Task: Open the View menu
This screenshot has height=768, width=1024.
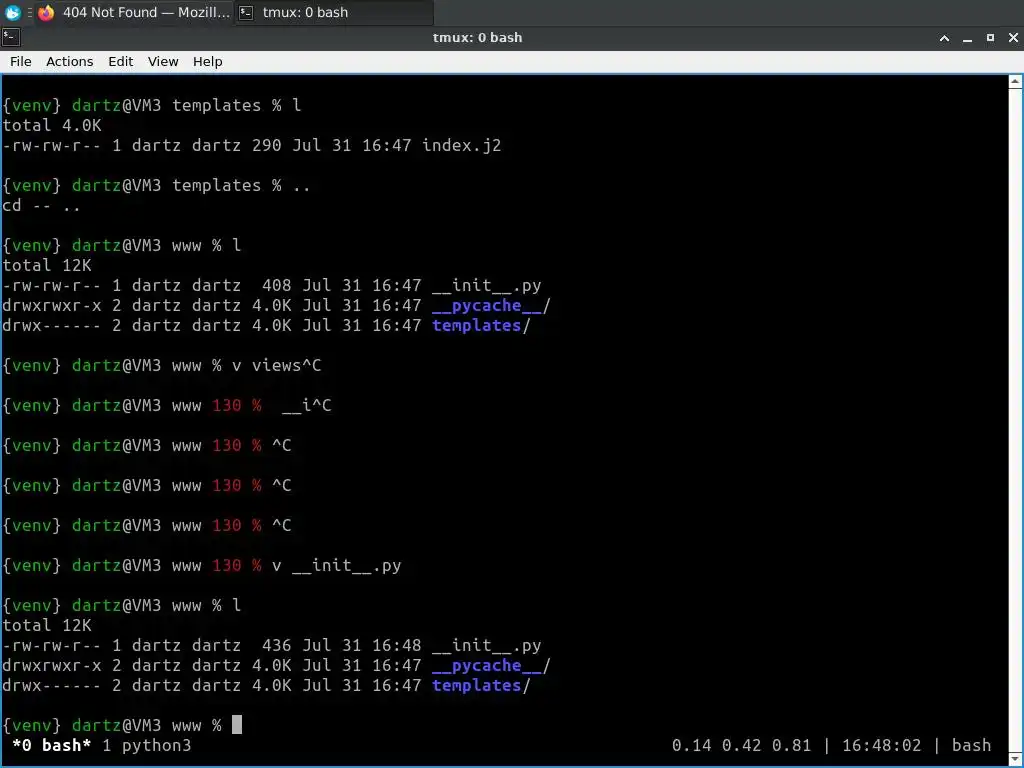Action: tap(163, 61)
